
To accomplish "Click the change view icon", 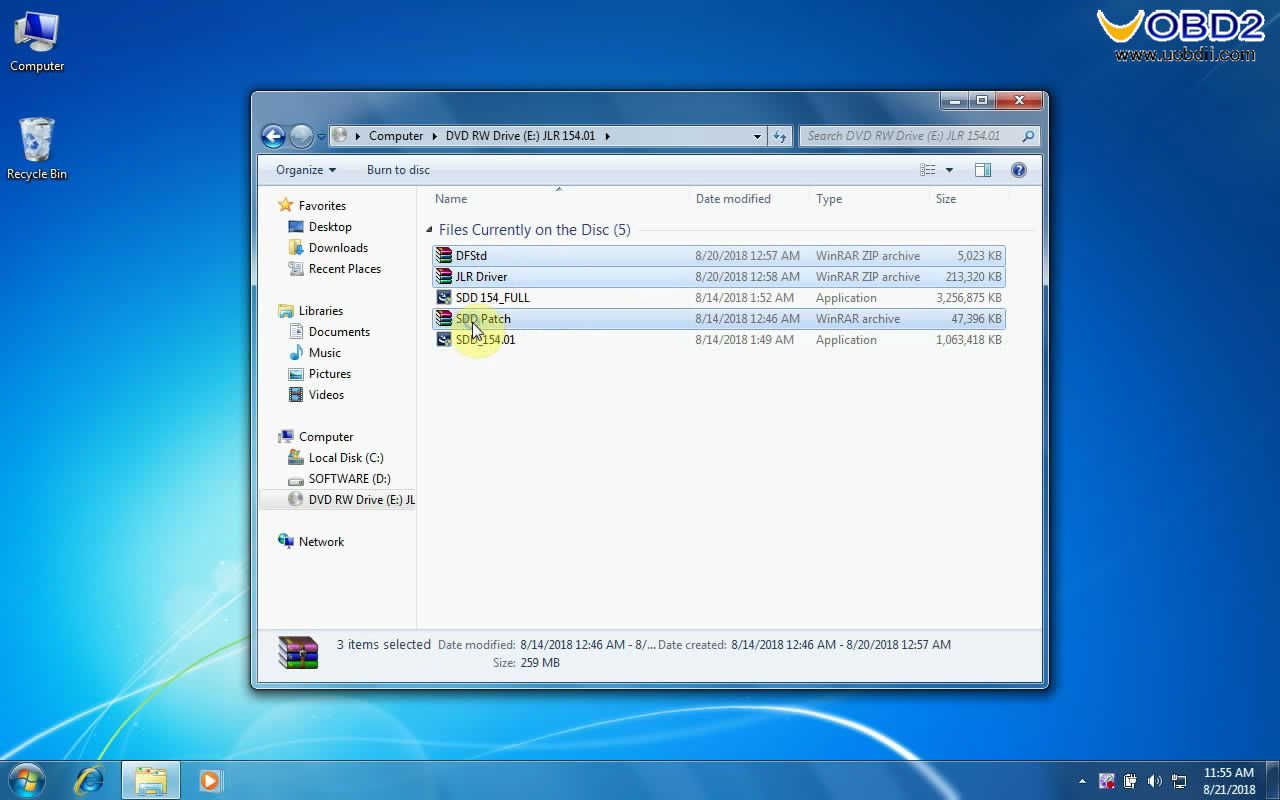I will pos(928,170).
